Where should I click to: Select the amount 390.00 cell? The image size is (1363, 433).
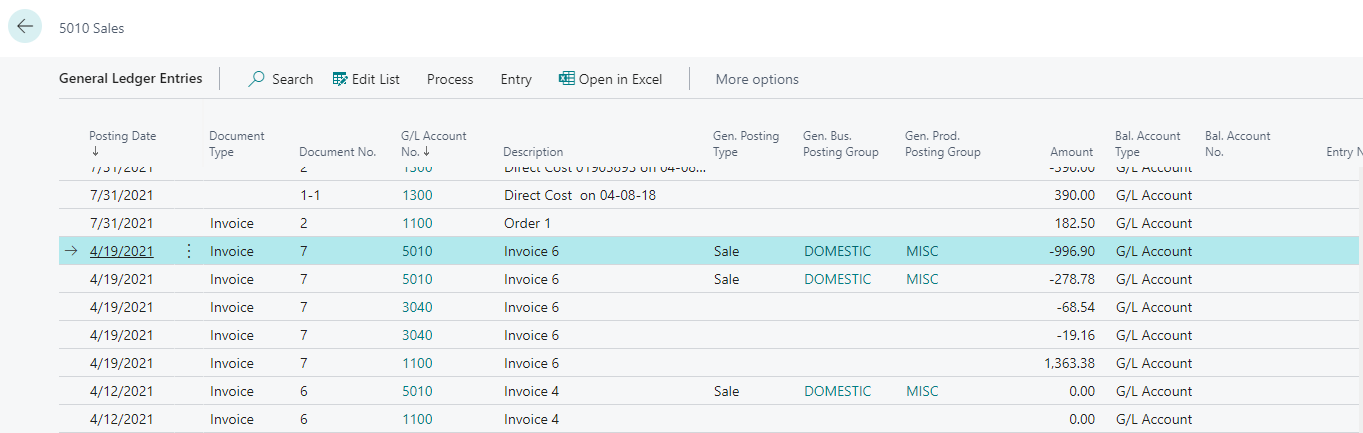[x=1075, y=195]
